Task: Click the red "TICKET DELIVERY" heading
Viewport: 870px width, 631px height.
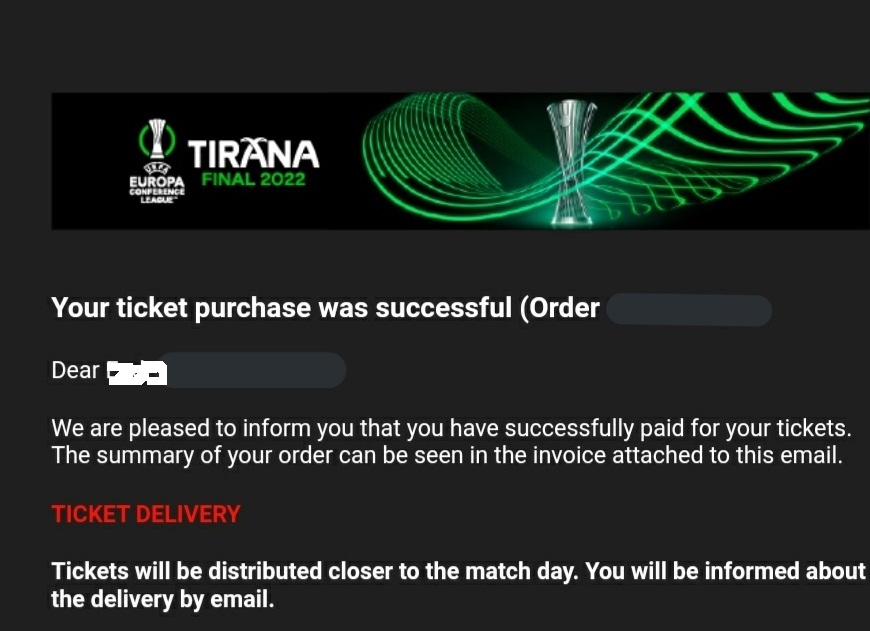Action: tap(146, 514)
